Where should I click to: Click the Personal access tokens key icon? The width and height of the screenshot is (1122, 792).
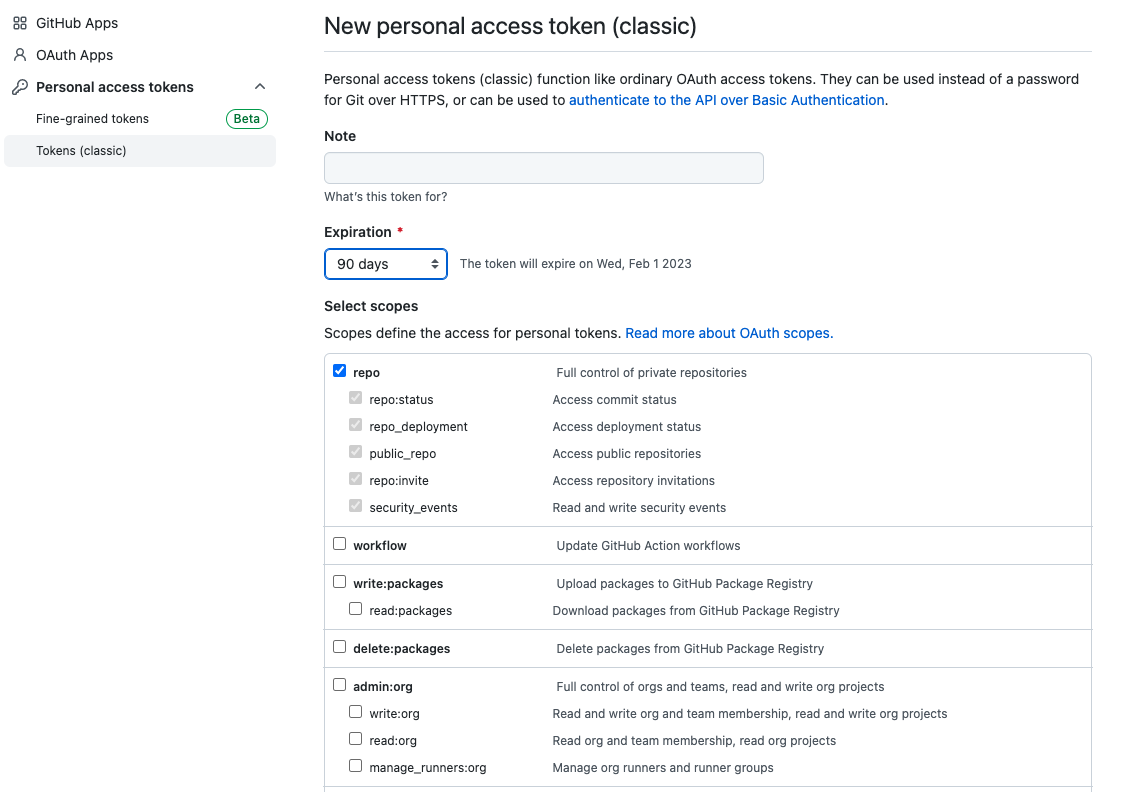pyautogui.click(x=20, y=87)
